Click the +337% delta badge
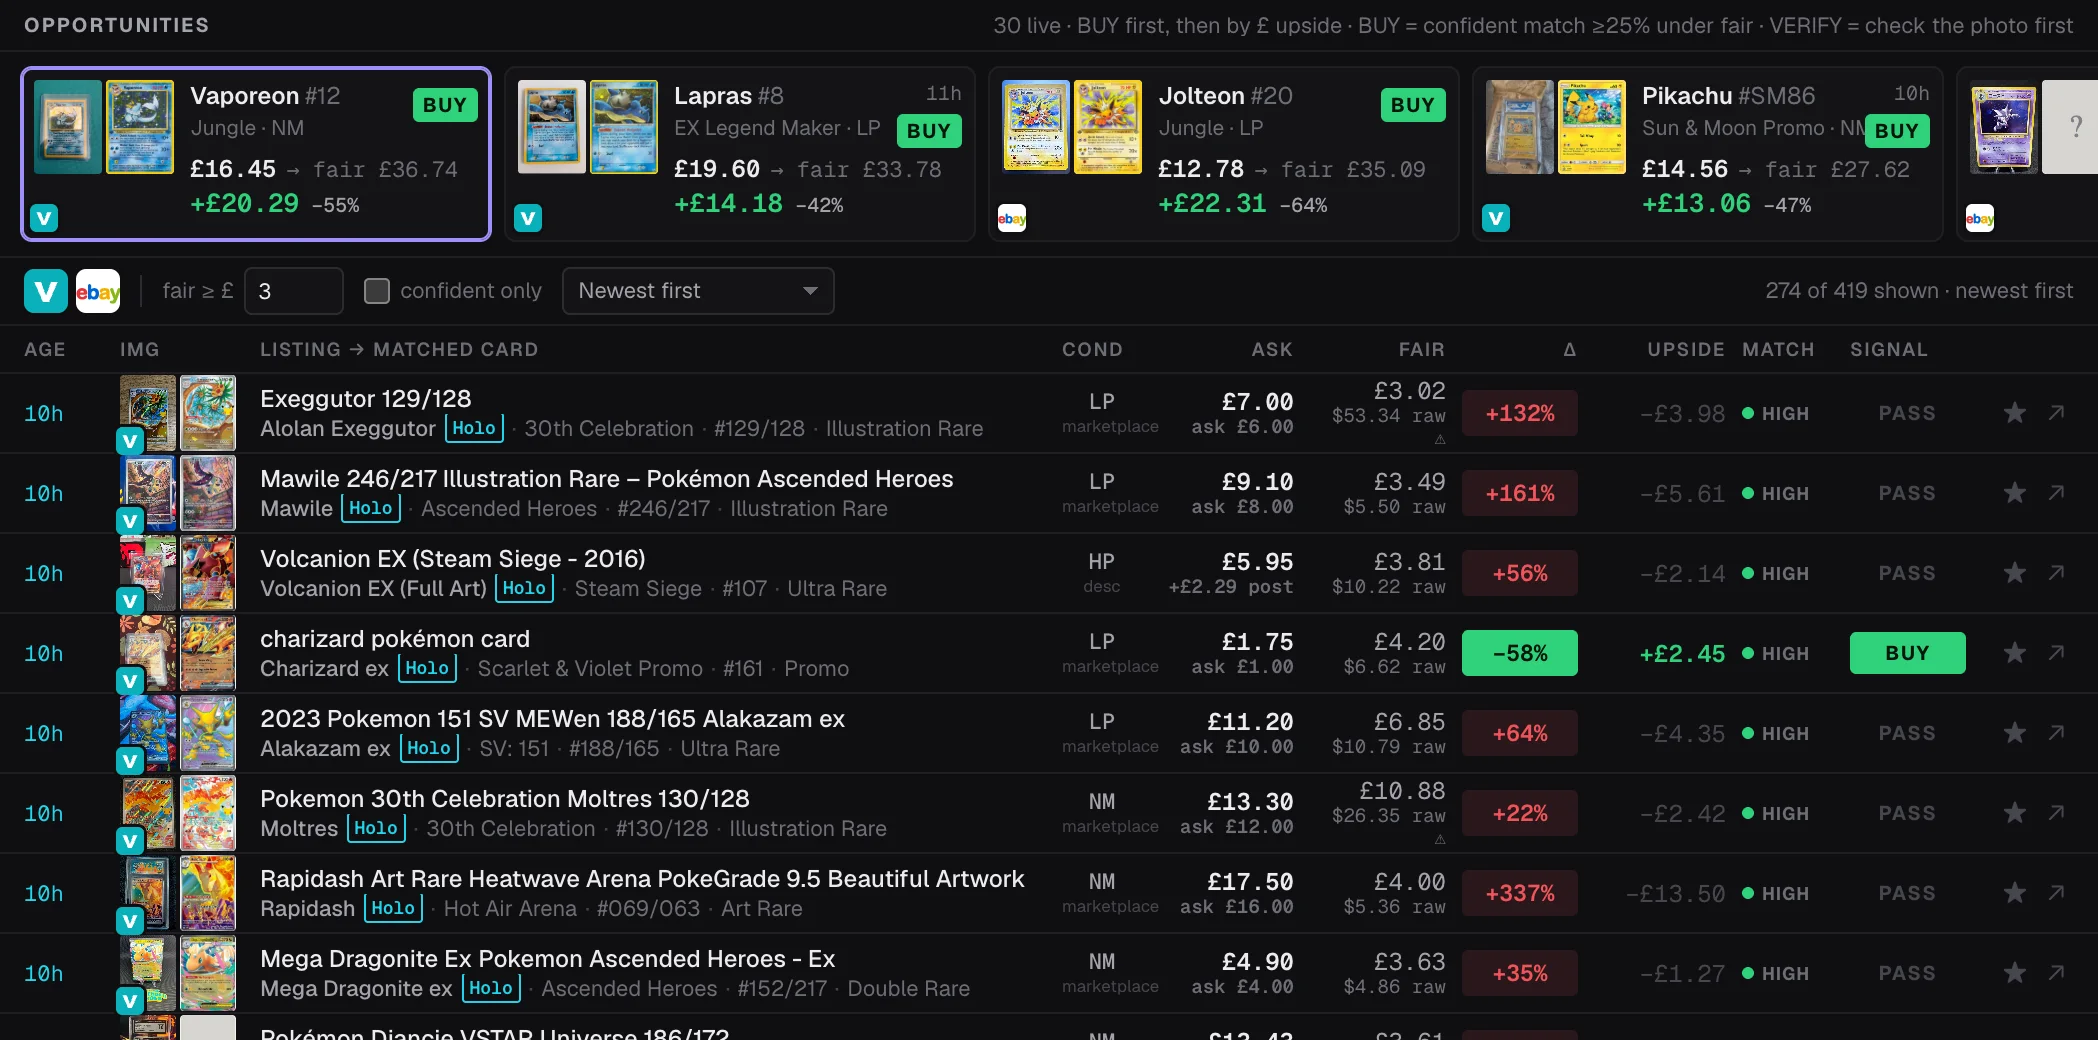This screenshot has width=2098, height=1040. [1520, 893]
